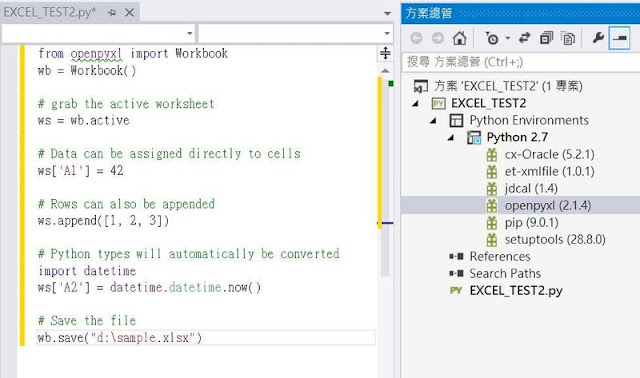The height and width of the screenshot is (378, 640).
Task: Select cx-Oracle (5.2.1) package
Action: 549,155
